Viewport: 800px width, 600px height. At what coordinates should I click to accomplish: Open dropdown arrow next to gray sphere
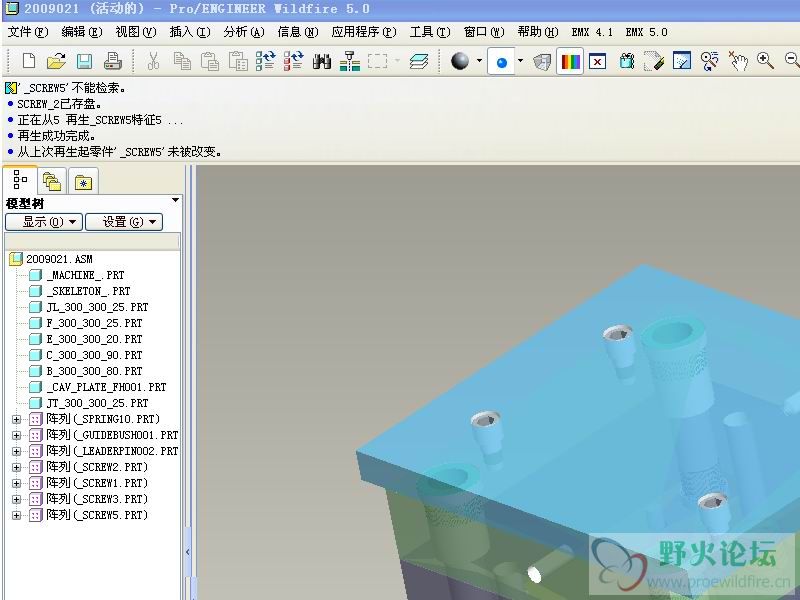coord(480,61)
